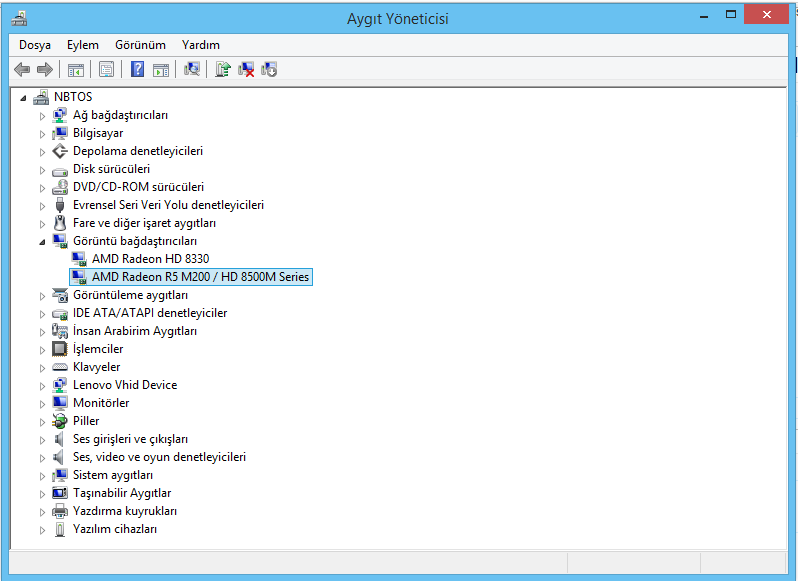Toggle the show/hide console tree toolbar icon
Viewport: 798px width, 581px height.
pyautogui.click(x=76, y=70)
